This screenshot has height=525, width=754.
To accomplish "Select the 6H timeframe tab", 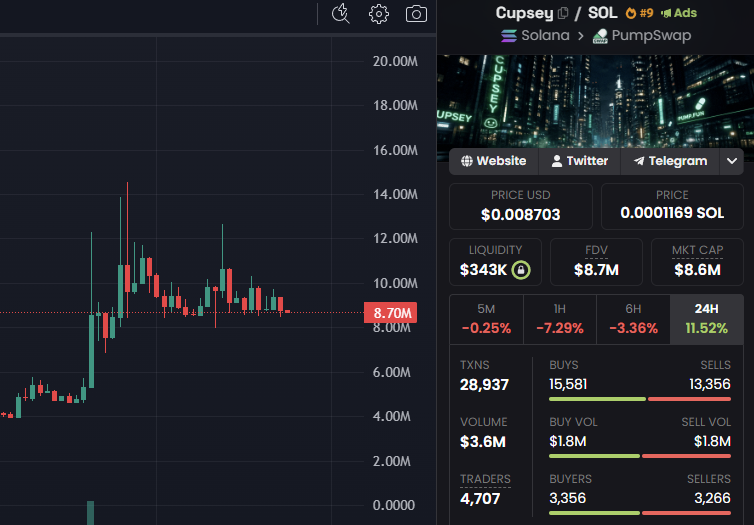I will (633, 319).
